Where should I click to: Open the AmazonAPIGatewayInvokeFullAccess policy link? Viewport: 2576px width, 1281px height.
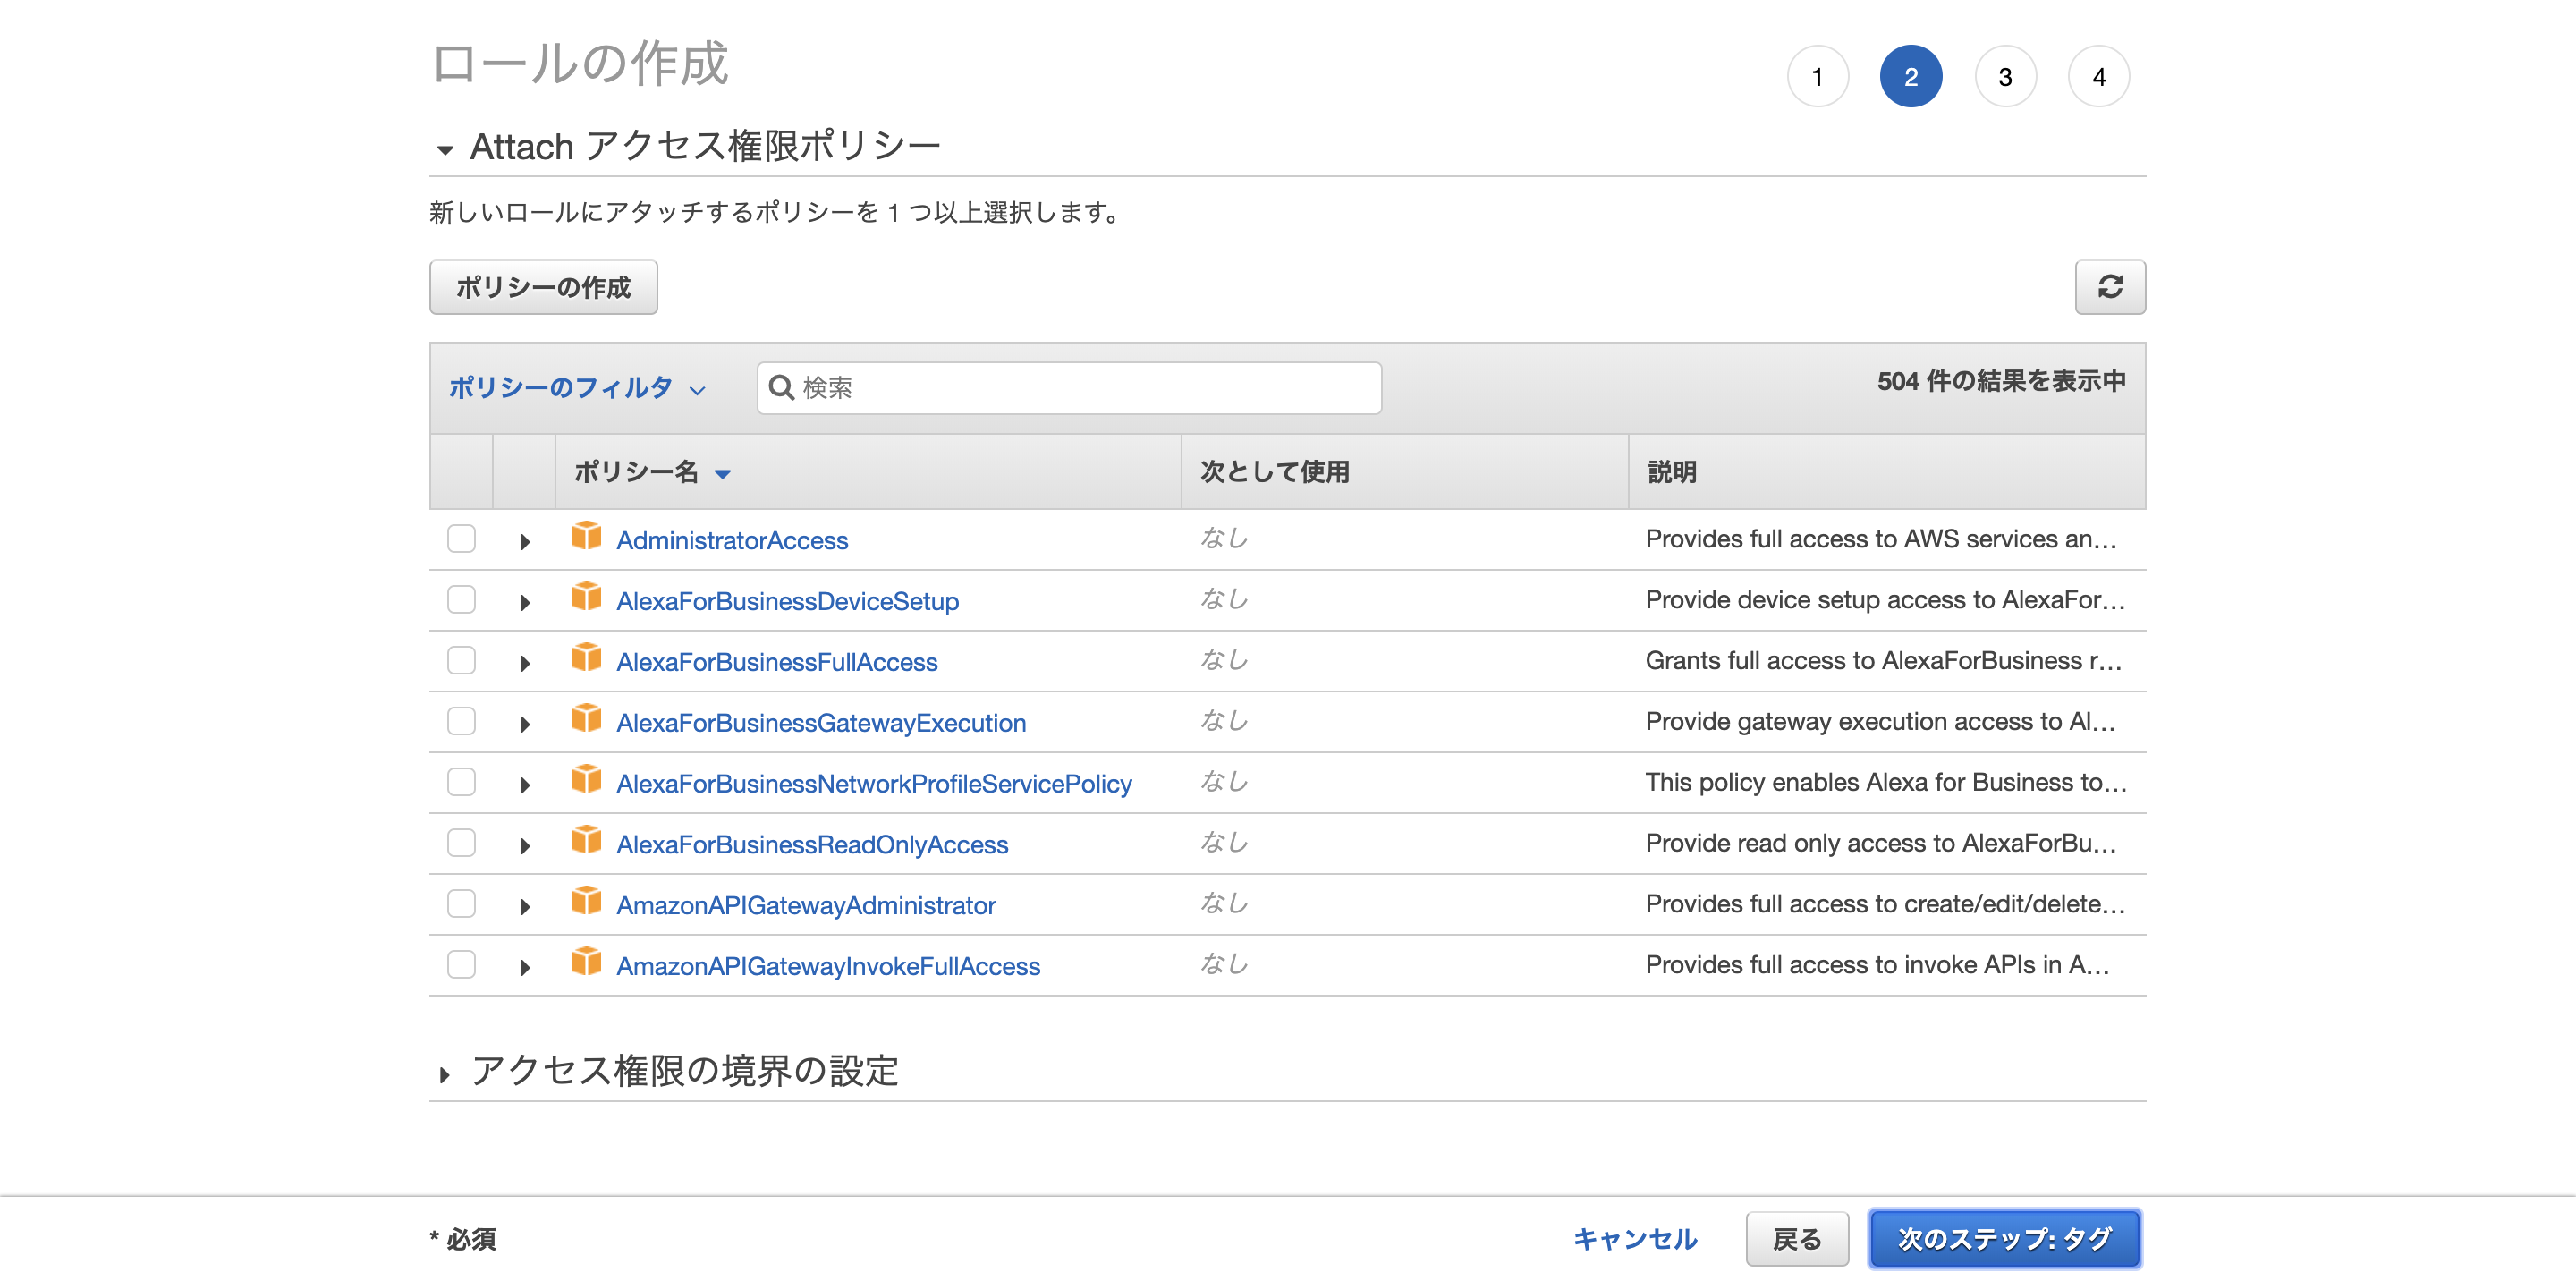pos(828,967)
